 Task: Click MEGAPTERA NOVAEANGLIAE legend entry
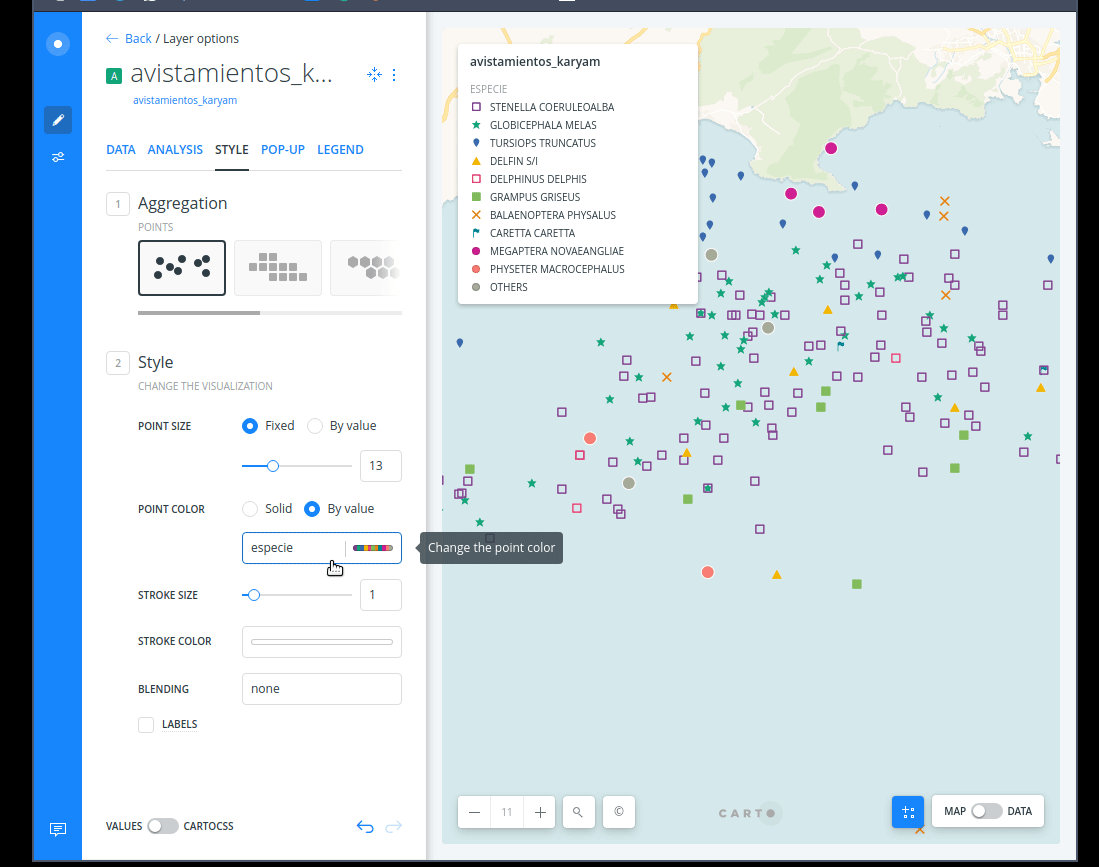point(548,251)
